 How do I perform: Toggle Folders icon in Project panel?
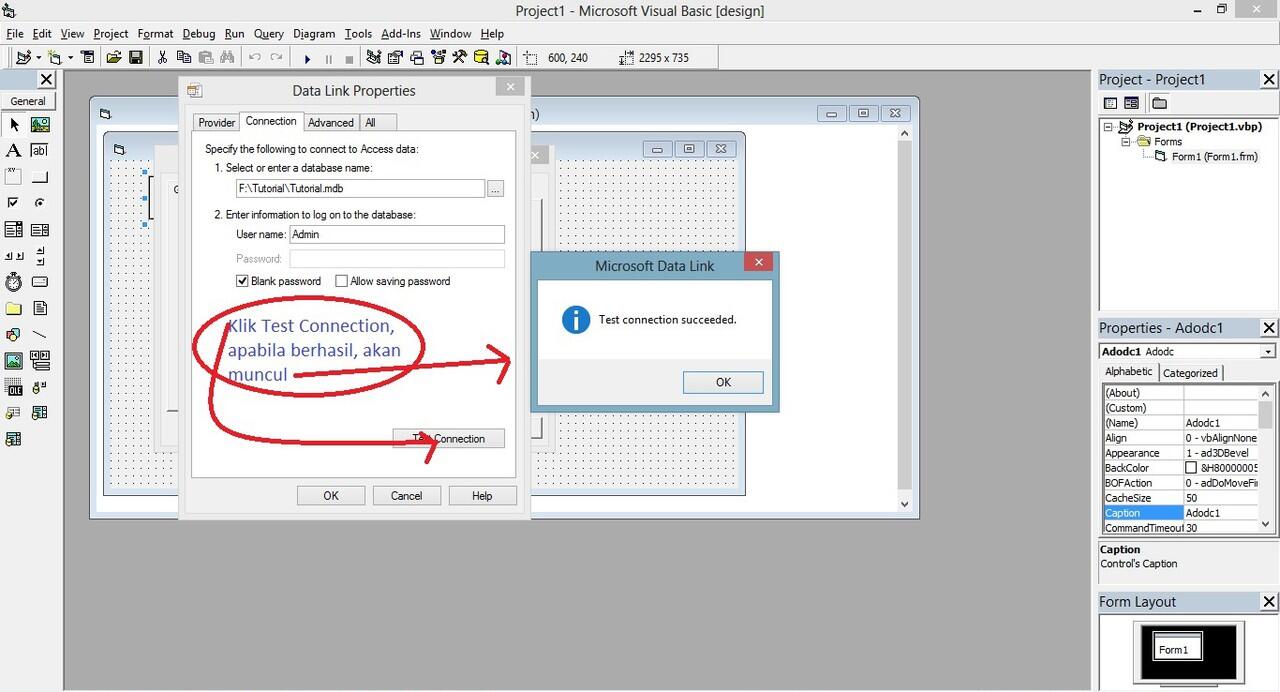pyautogui.click(x=1159, y=103)
